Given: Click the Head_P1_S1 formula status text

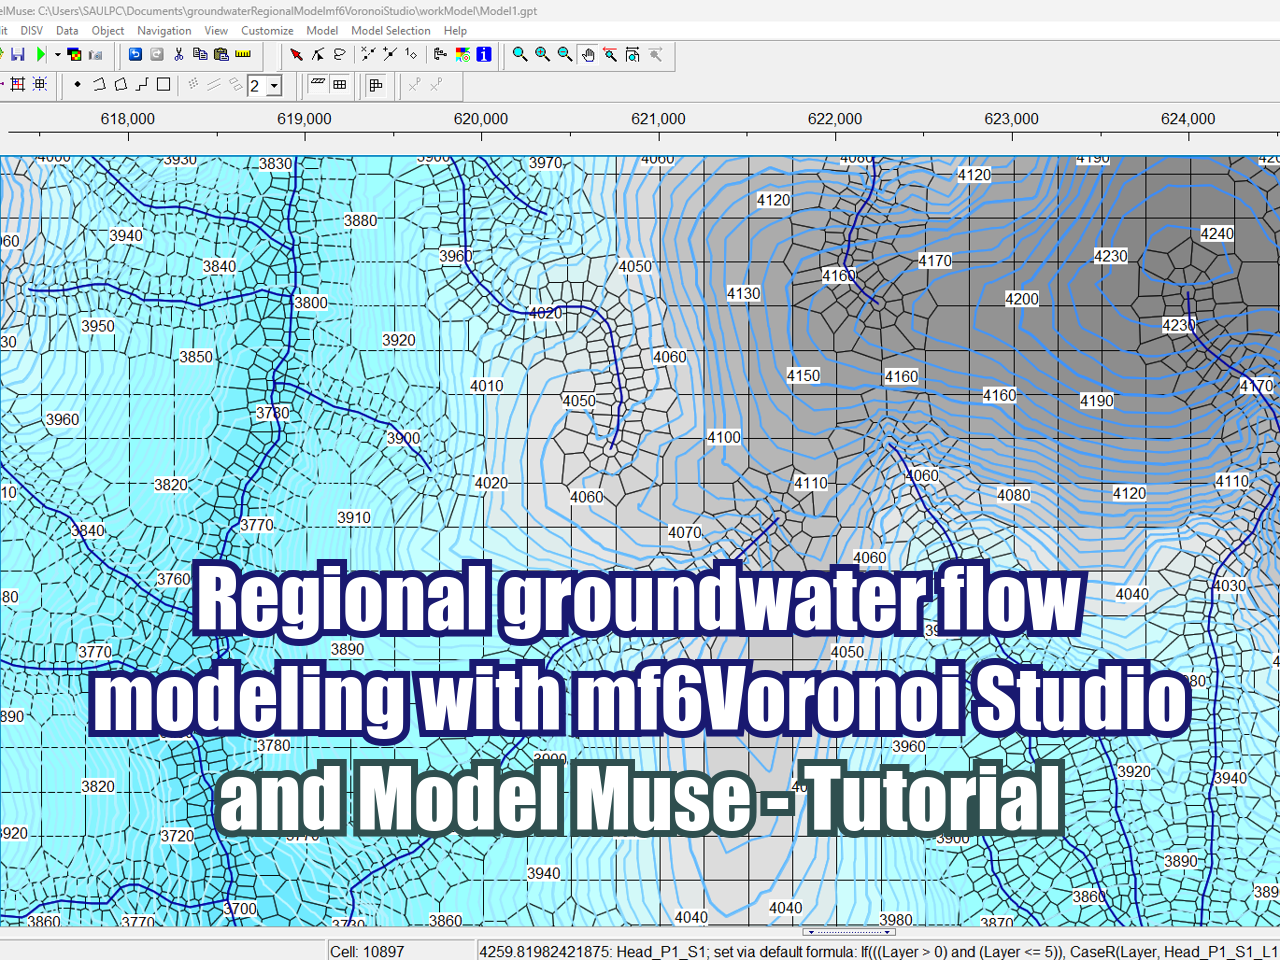Looking at the screenshot, I should (x=879, y=951).
